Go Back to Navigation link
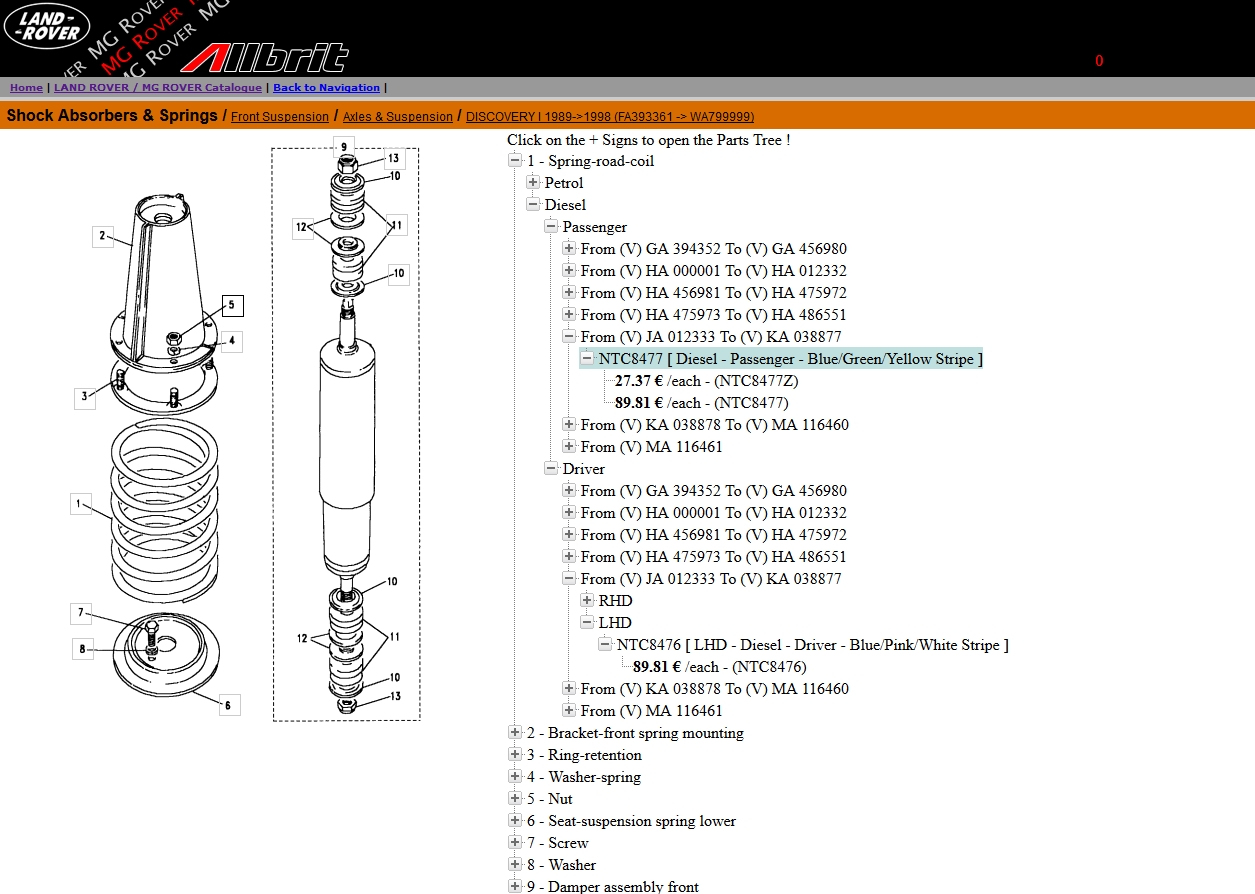The height and width of the screenshot is (894, 1255). 326,88
